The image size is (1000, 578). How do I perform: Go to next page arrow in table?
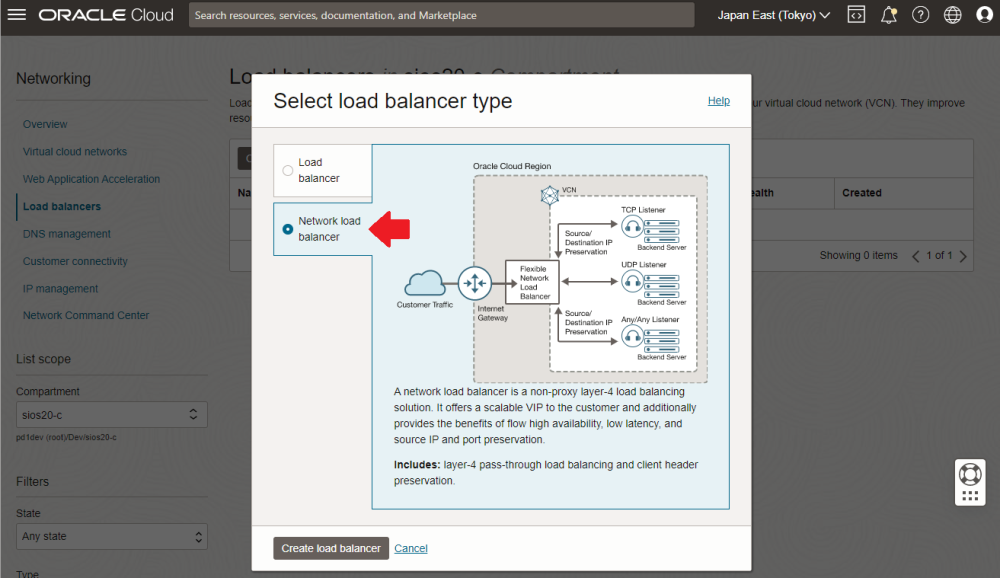[963, 256]
